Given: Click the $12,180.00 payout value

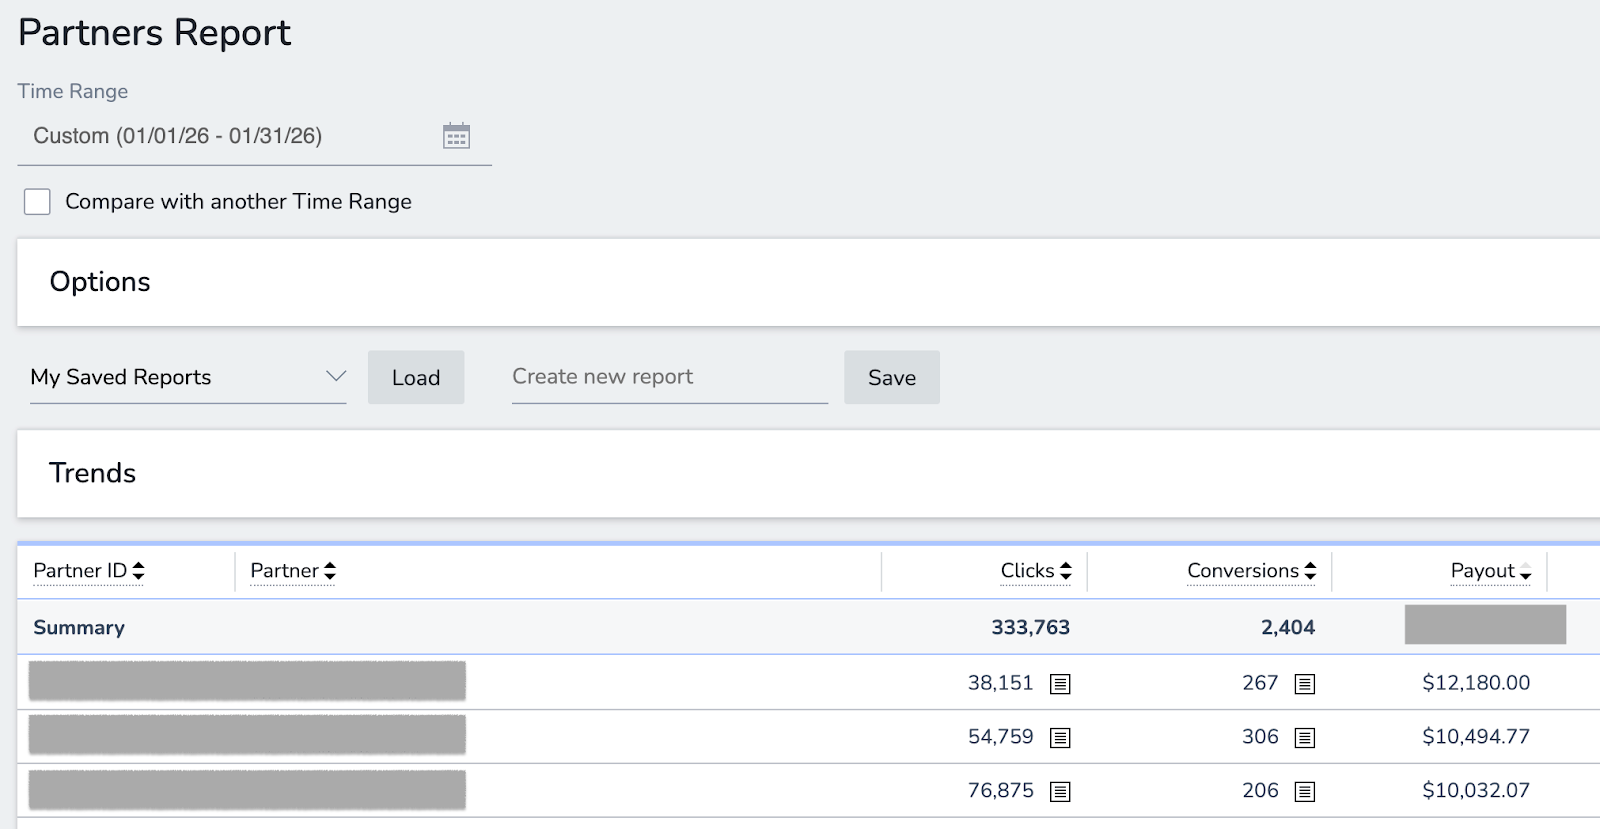Looking at the screenshot, I should (x=1476, y=683).
